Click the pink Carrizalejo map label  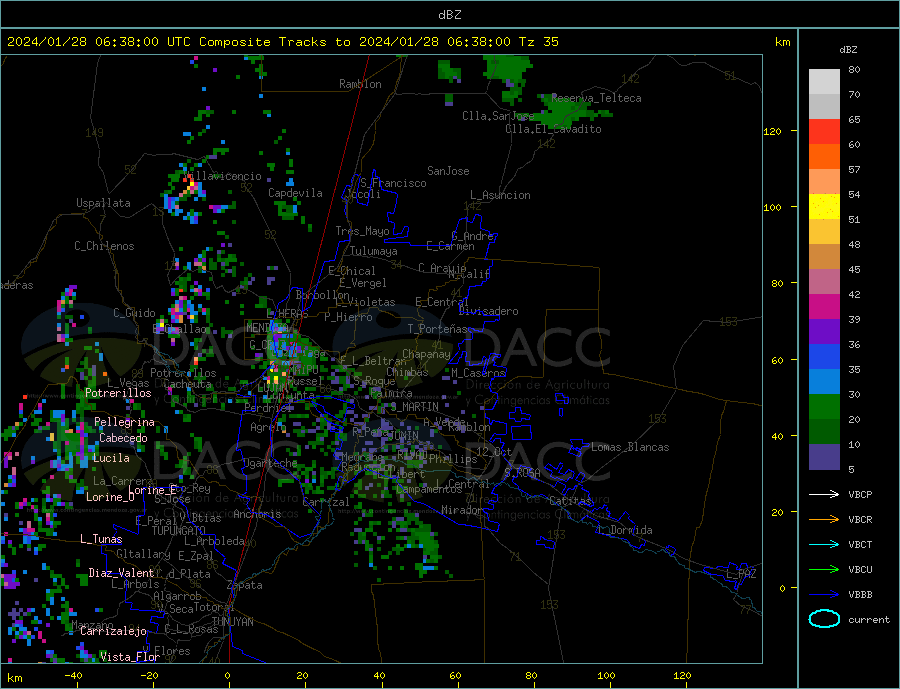(x=113, y=632)
